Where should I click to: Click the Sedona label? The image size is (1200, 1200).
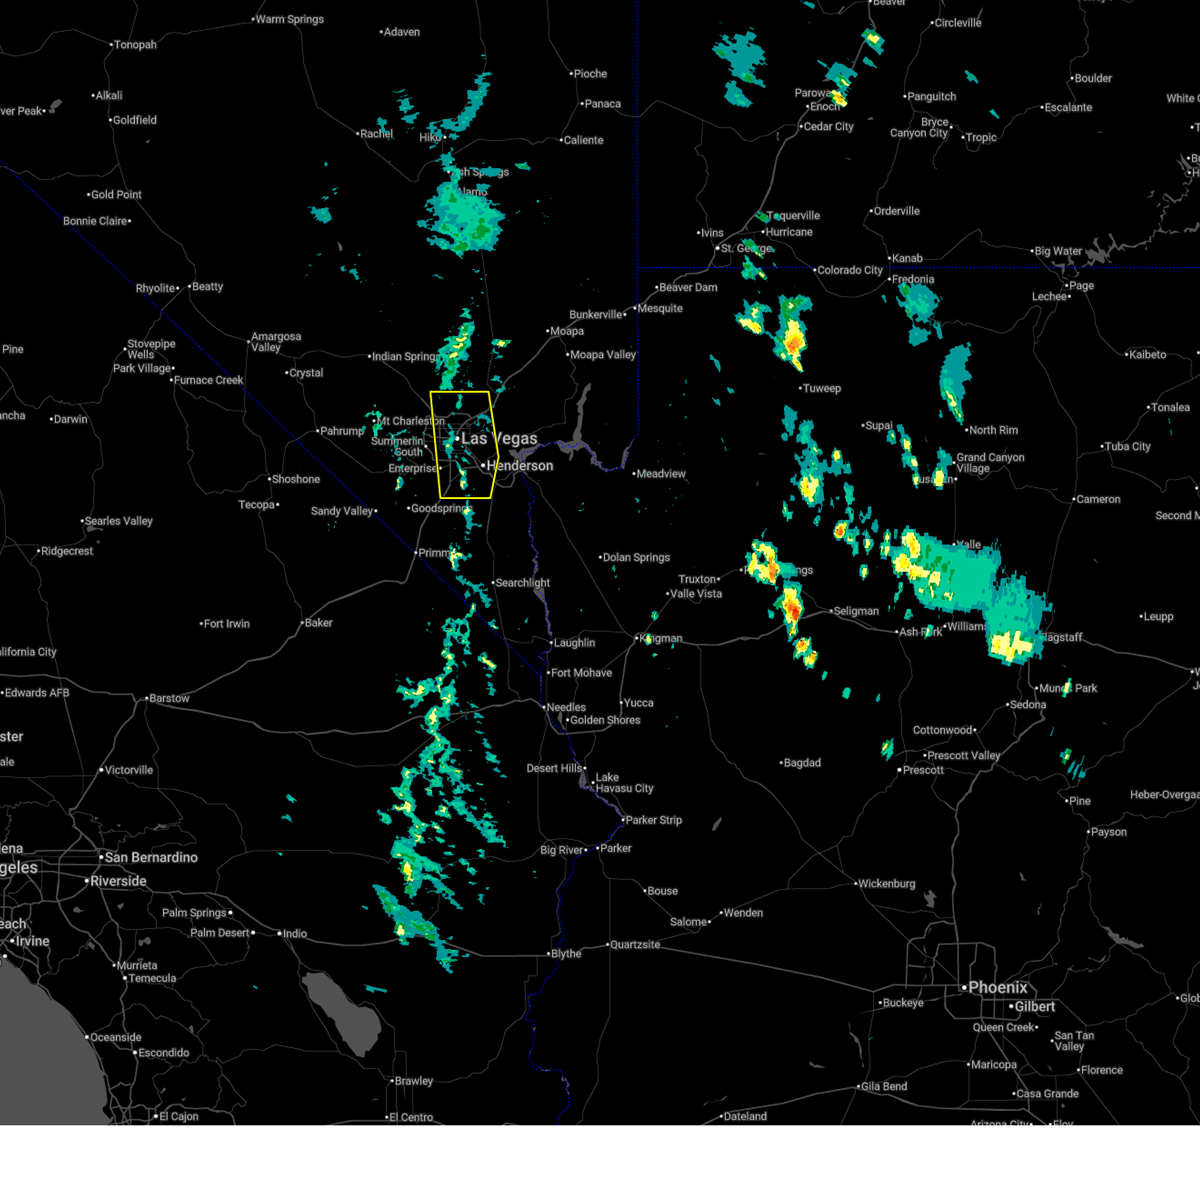point(1028,705)
